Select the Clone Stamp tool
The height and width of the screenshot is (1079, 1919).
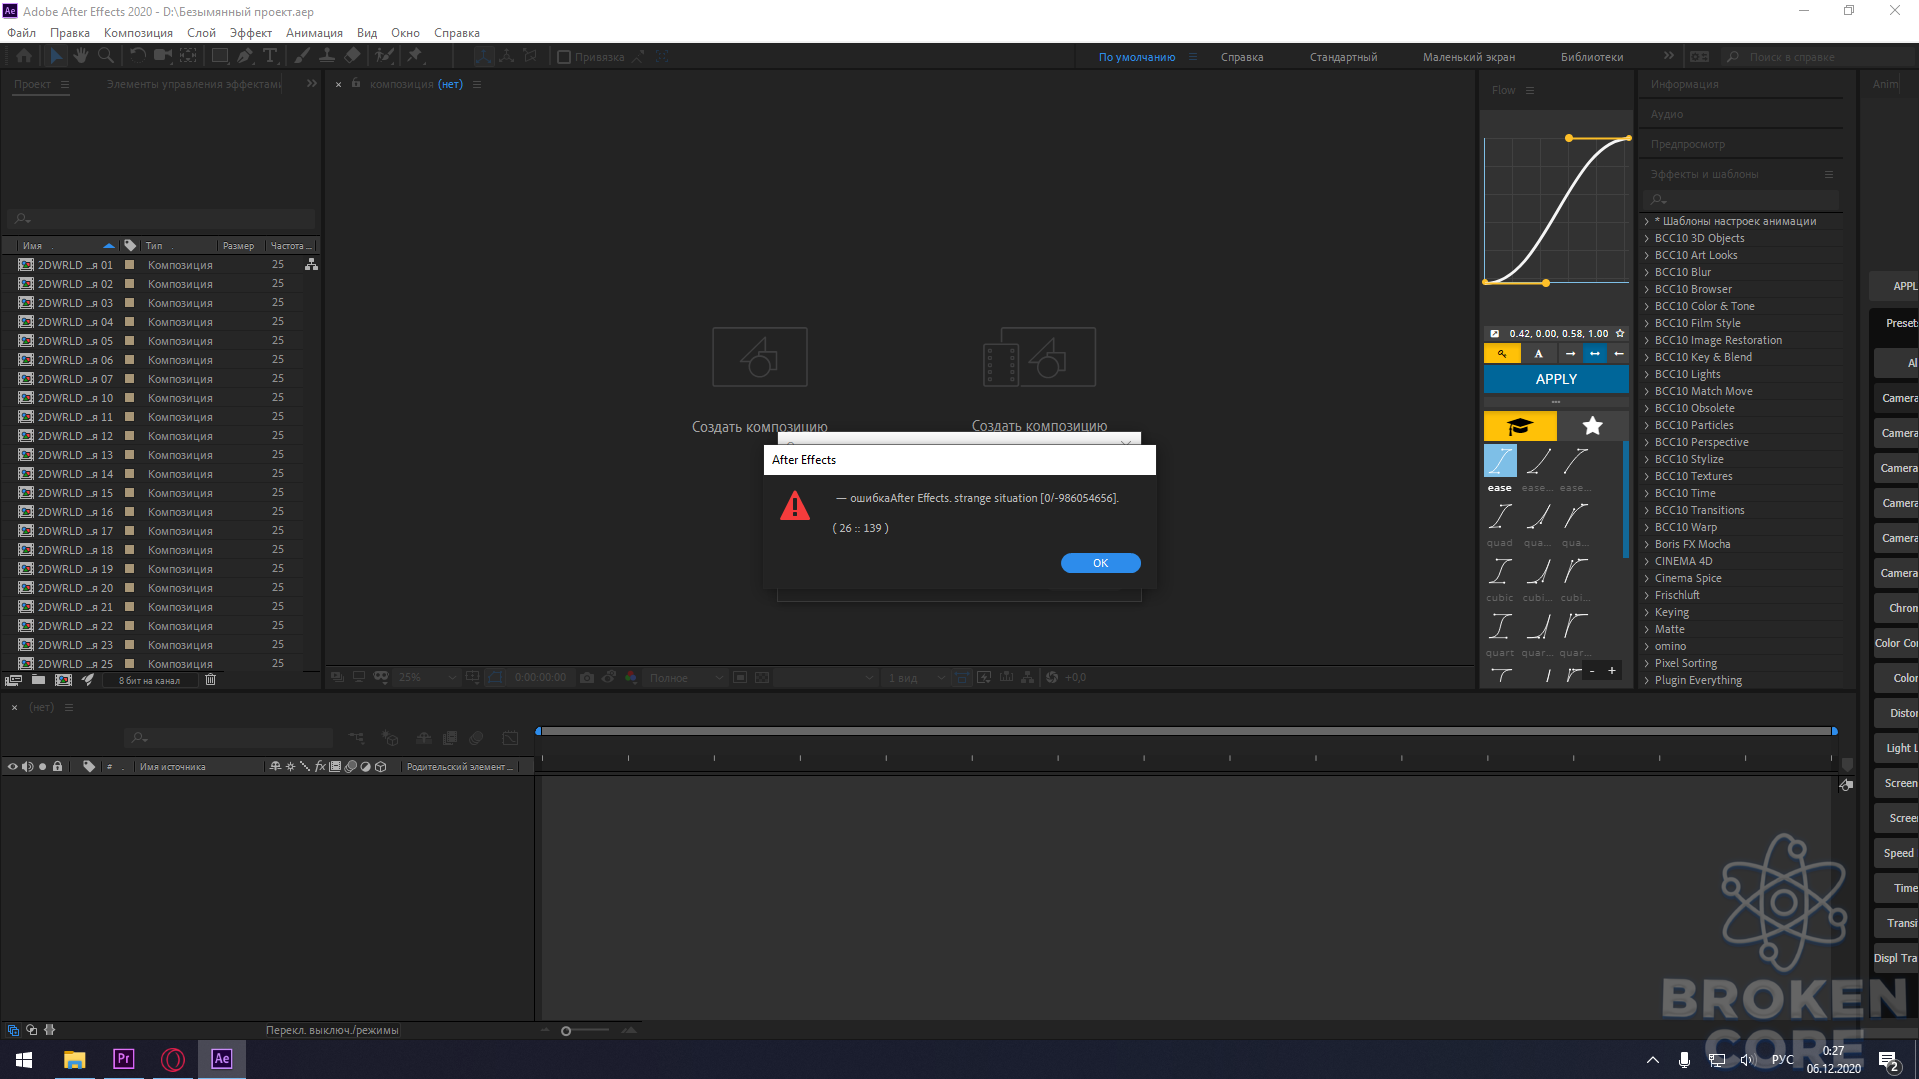tap(327, 56)
